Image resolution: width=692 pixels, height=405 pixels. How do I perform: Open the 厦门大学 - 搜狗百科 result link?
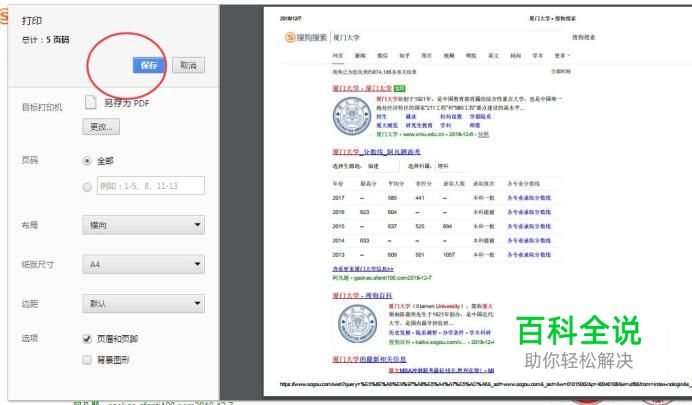point(362,295)
